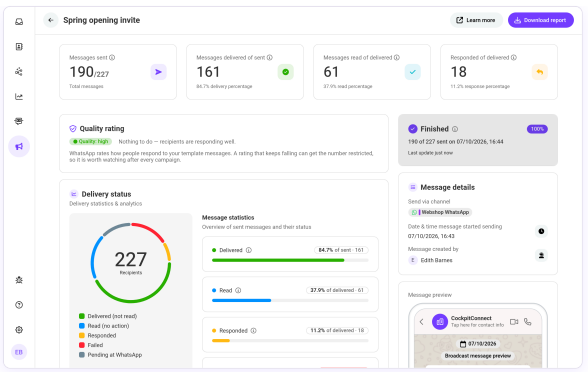
Task: Click the "84.7% of sent · 161" badge
Action: point(341,250)
